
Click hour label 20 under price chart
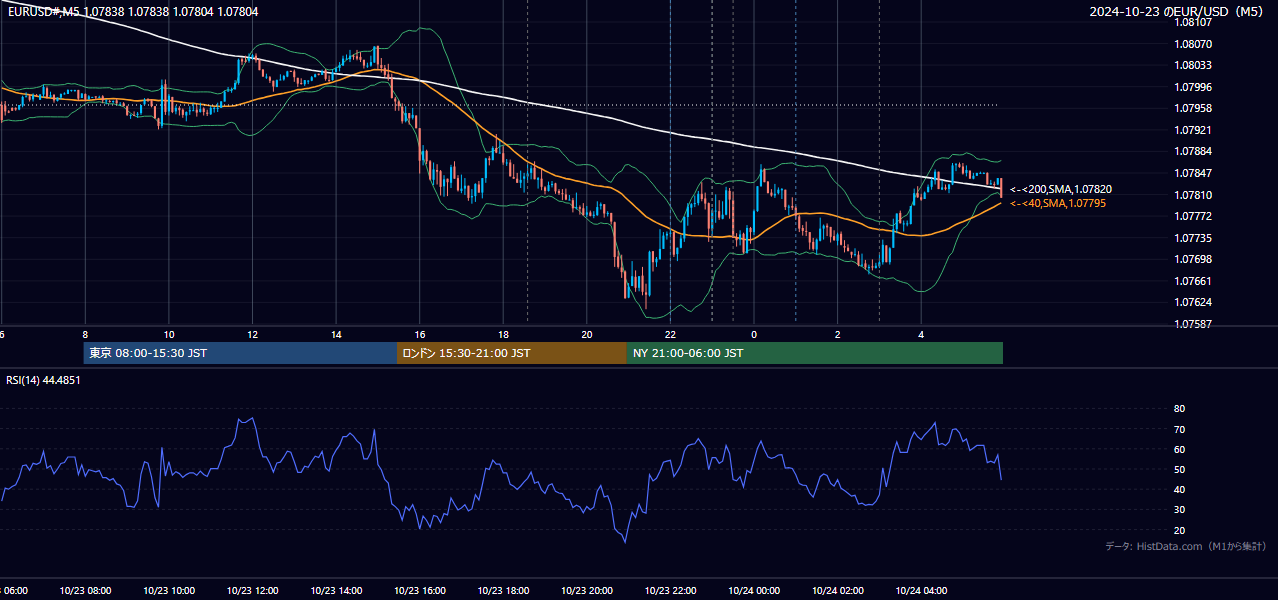[587, 334]
